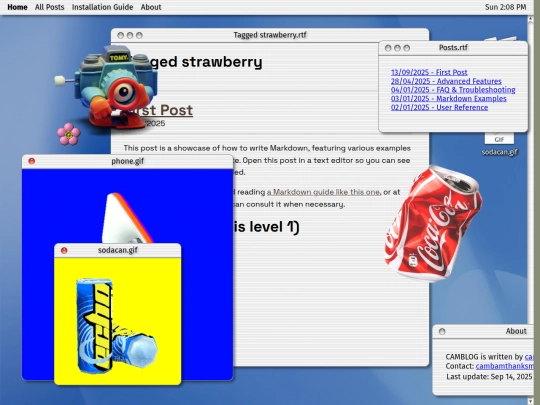Screen dimensions: 540x405
Task: Click the clock showing Sun 2:08 PM
Action: click(505, 7)
